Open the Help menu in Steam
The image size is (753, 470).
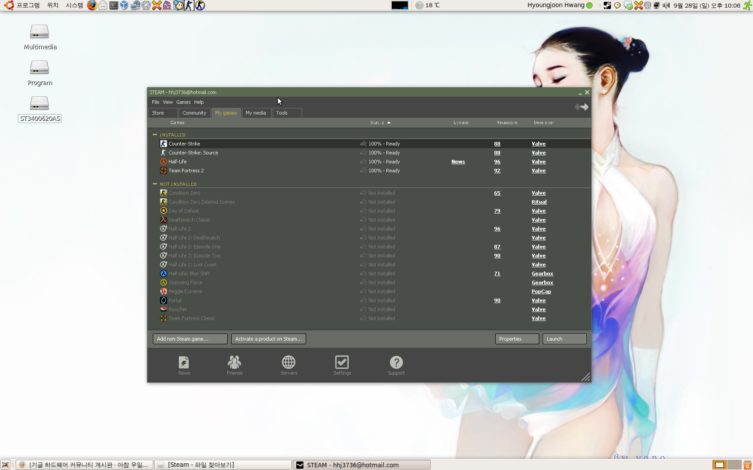pos(199,102)
